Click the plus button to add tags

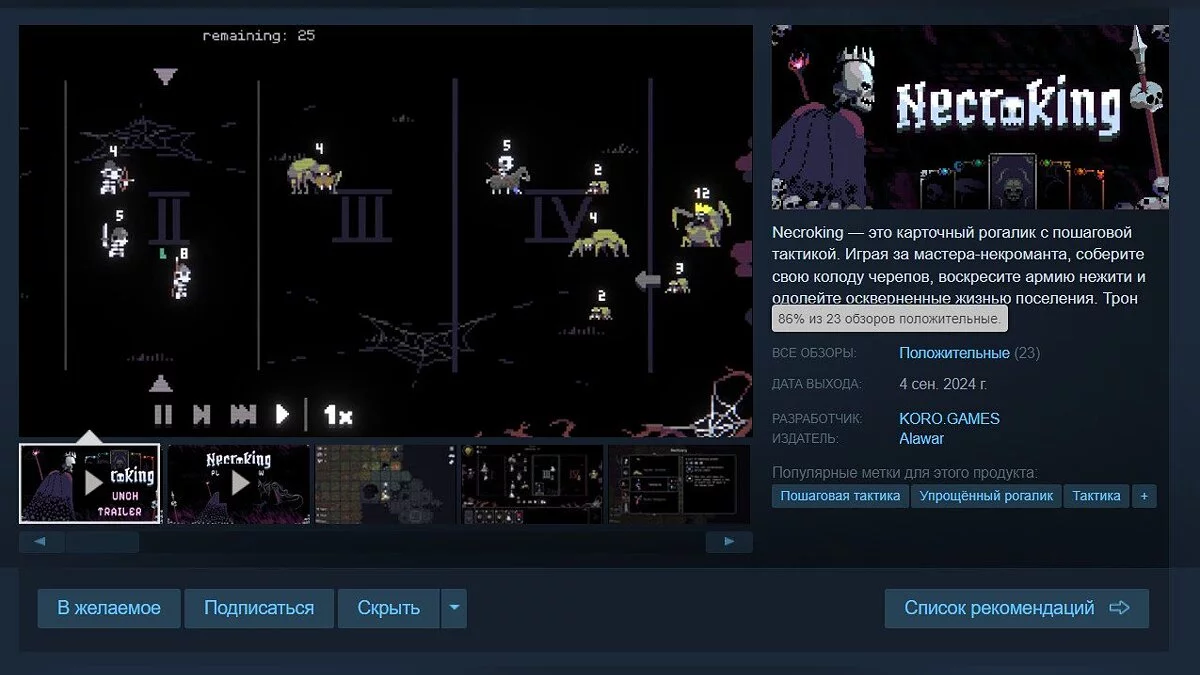point(1144,496)
